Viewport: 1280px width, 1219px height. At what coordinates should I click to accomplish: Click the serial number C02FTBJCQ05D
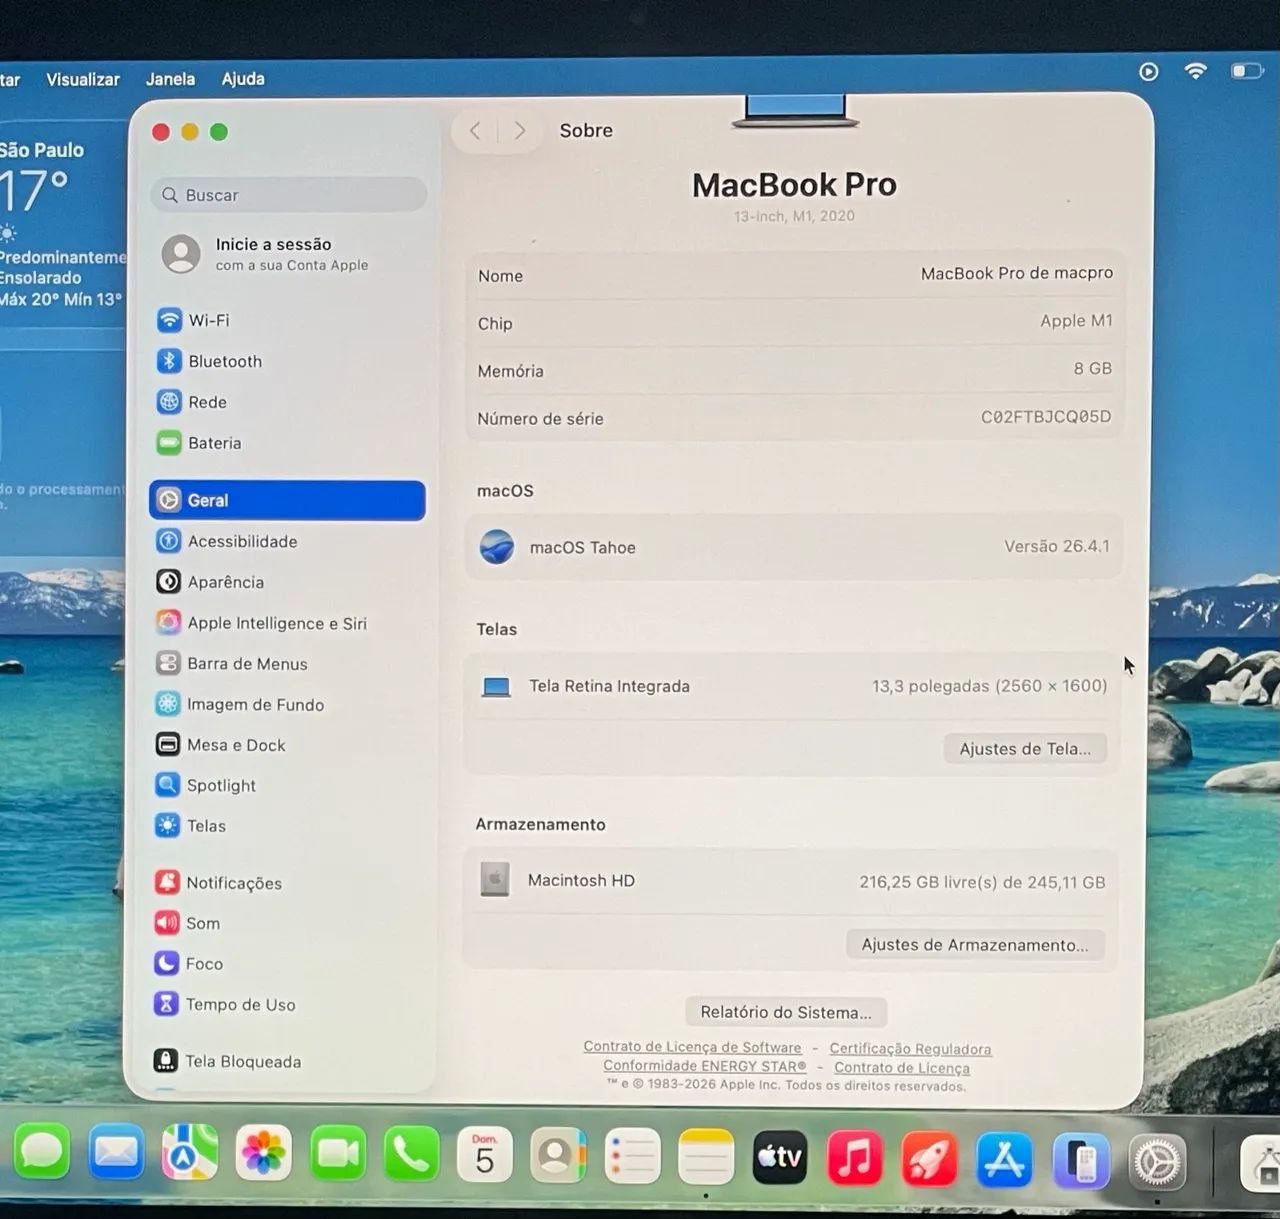pyautogui.click(x=1046, y=417)
